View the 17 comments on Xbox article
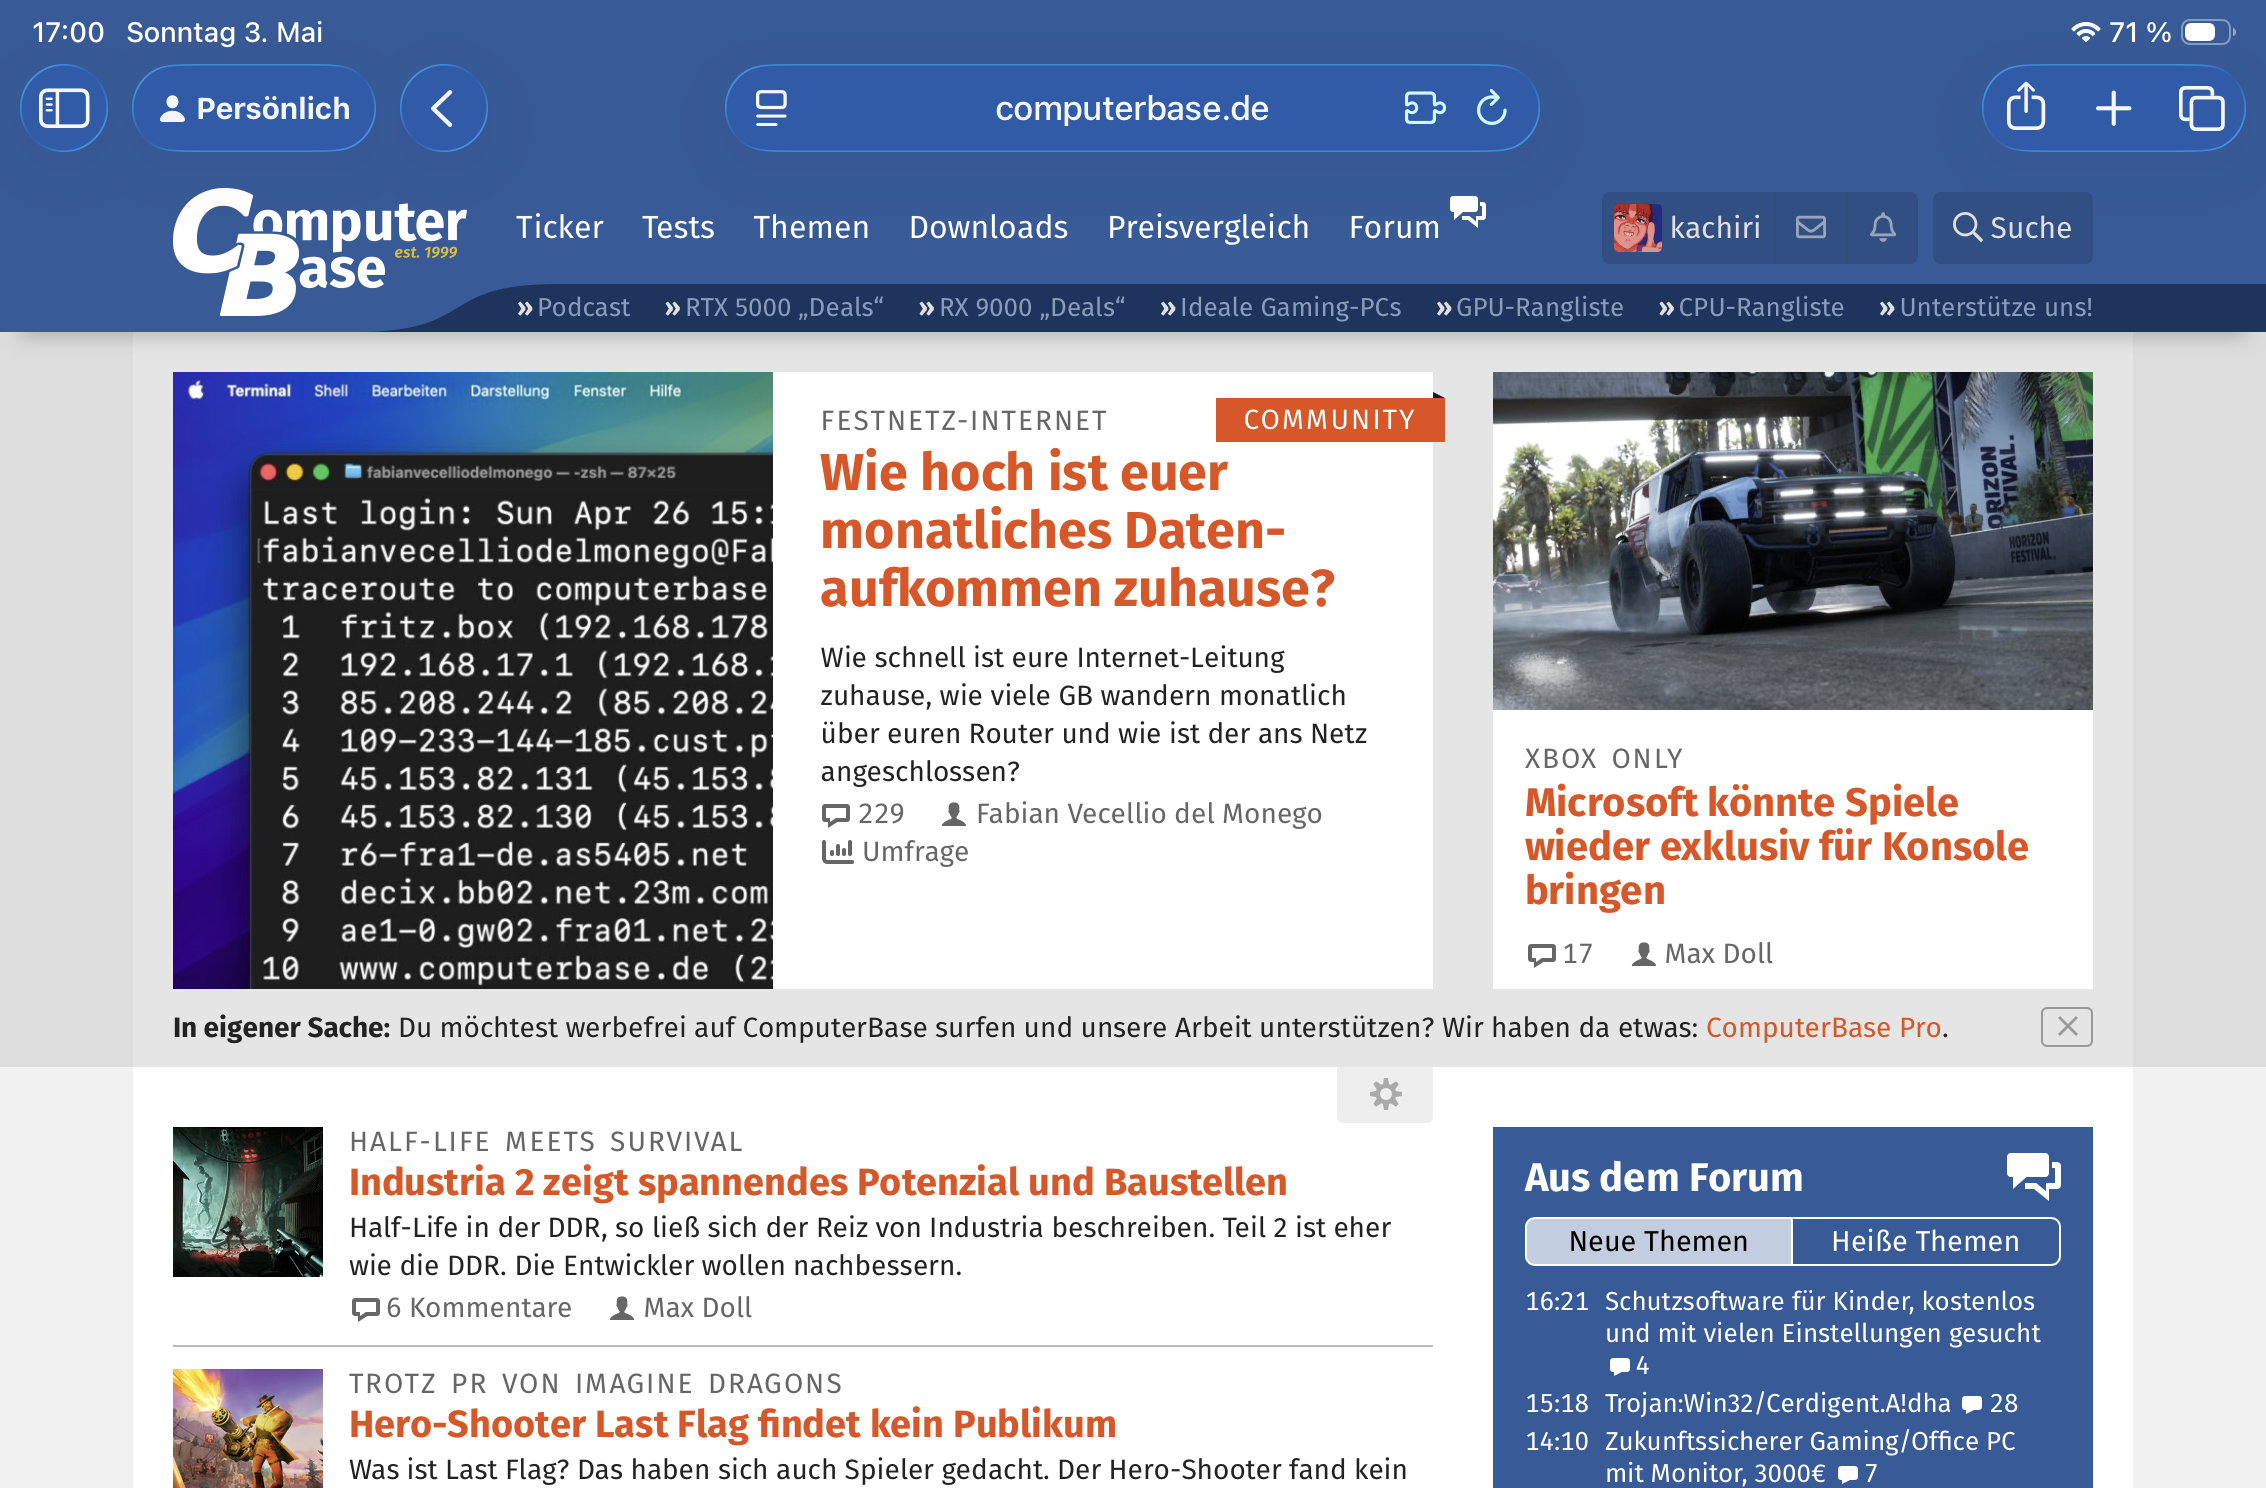The height and width of the screenshot is (1488, 2266). coord(1560,954)
